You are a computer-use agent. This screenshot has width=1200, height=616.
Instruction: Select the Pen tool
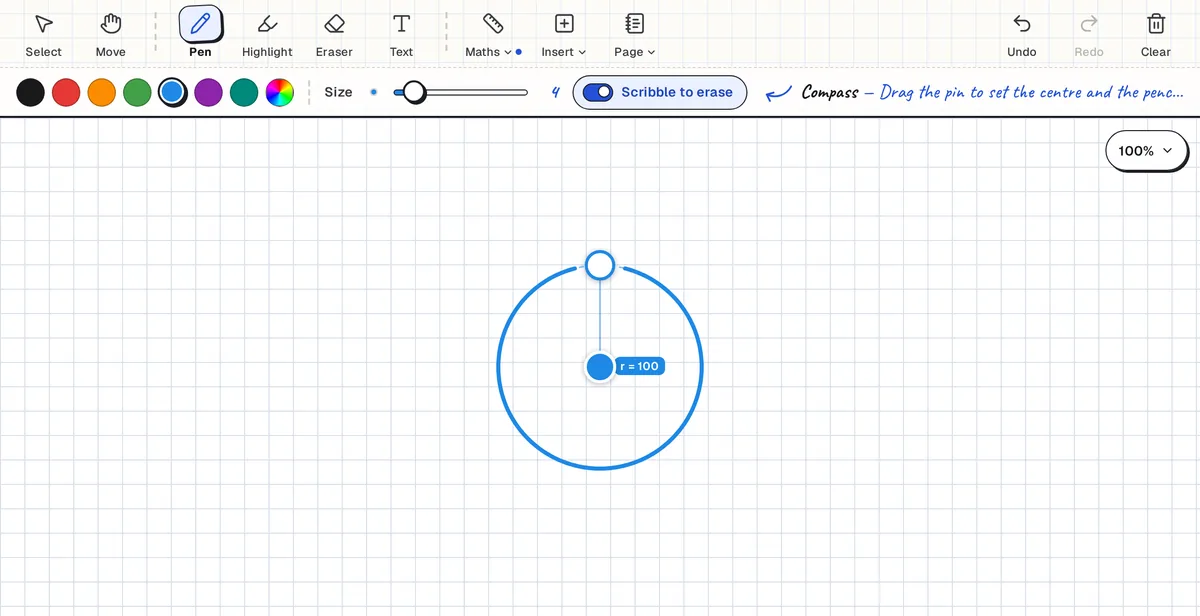click(201, 35)
